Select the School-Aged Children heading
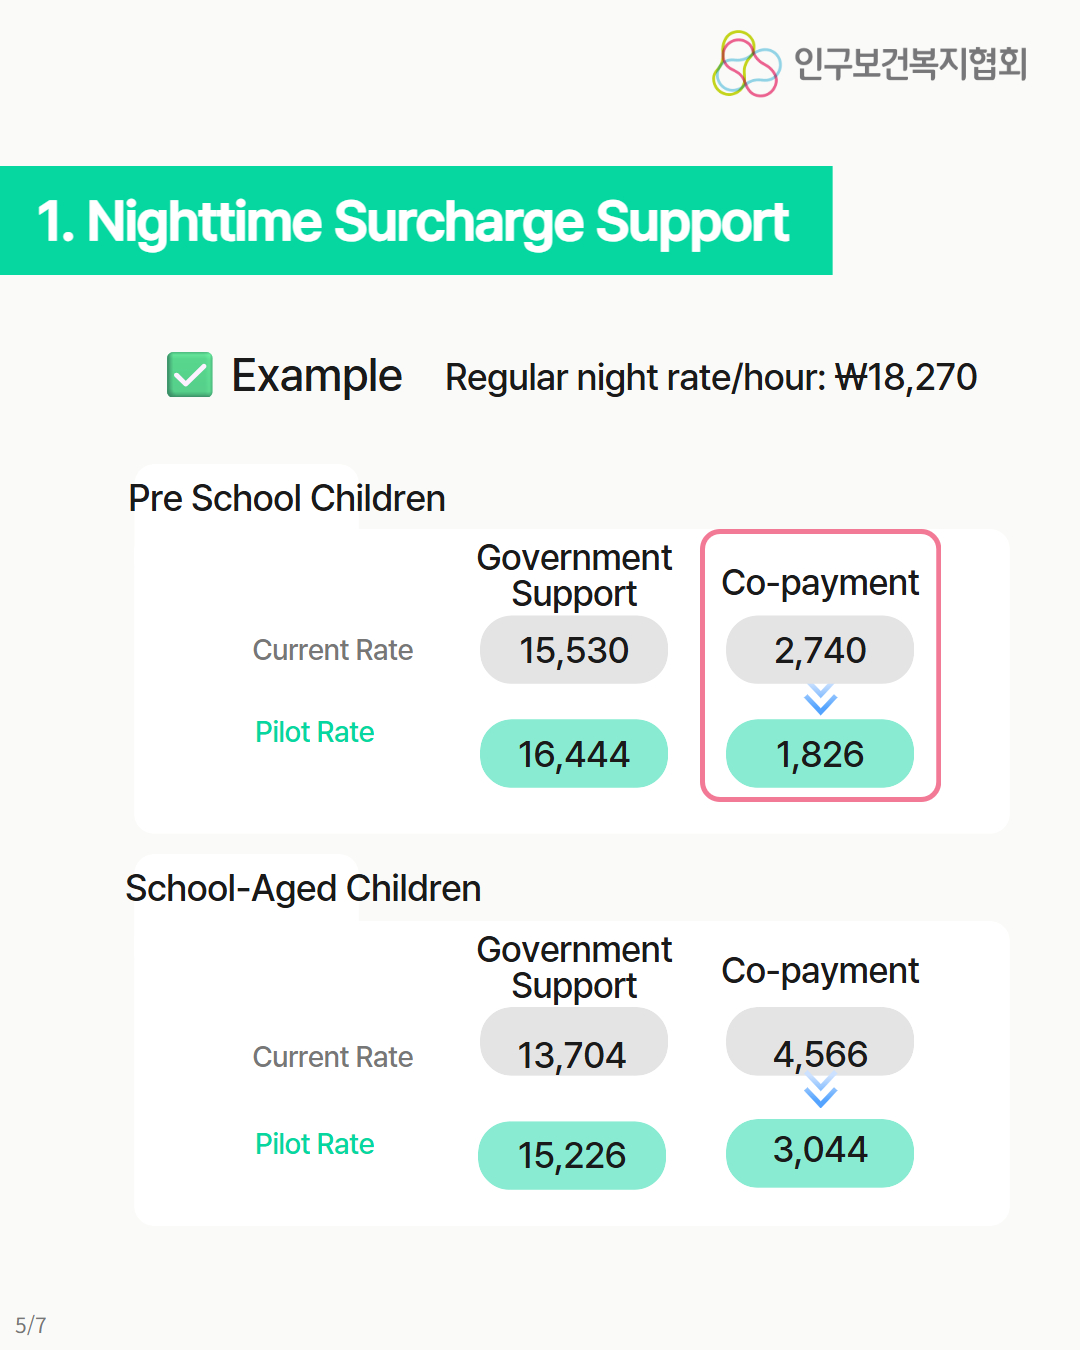 point(303,888)
